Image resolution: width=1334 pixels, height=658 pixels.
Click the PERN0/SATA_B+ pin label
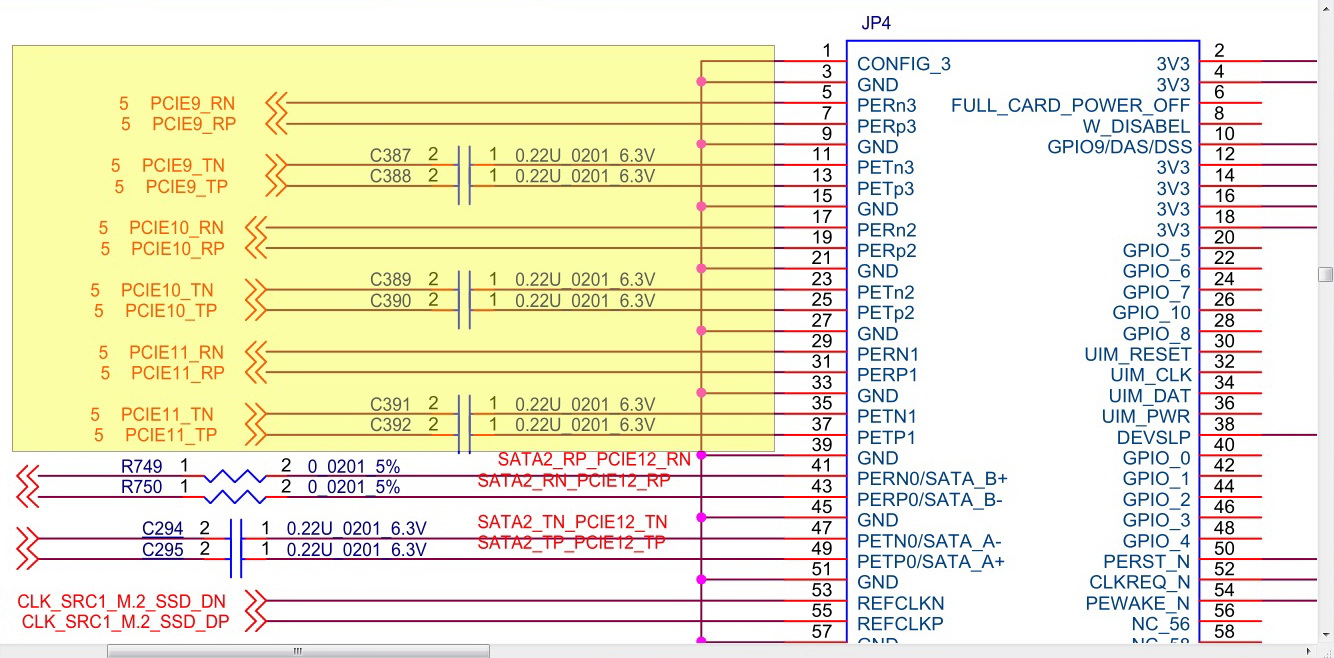[932, 478]
